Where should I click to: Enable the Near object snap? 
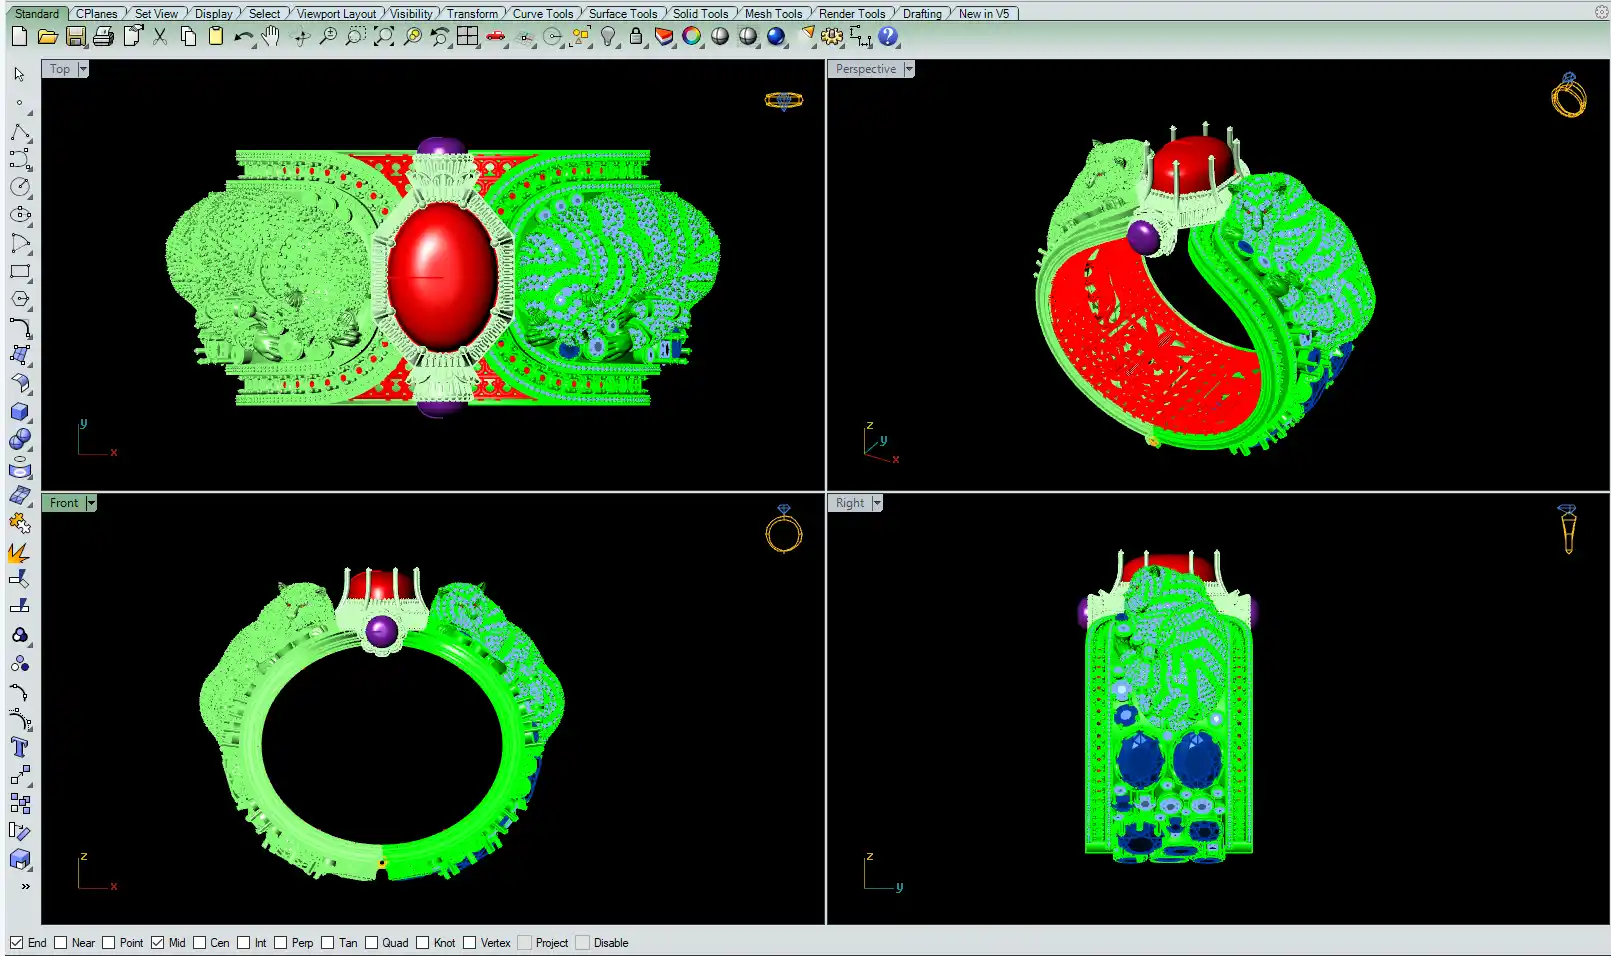click(x=61, y=942)
